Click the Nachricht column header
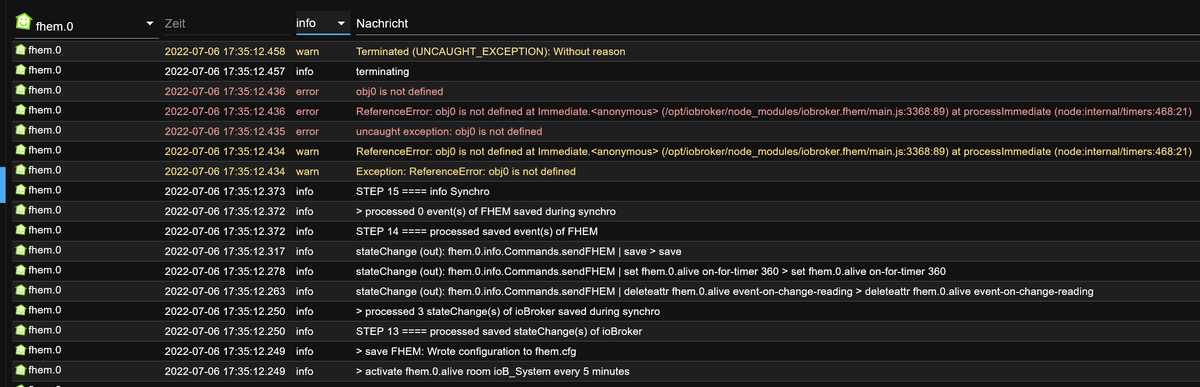This screenshot has width=1200, height=387. tap(382, 22)
